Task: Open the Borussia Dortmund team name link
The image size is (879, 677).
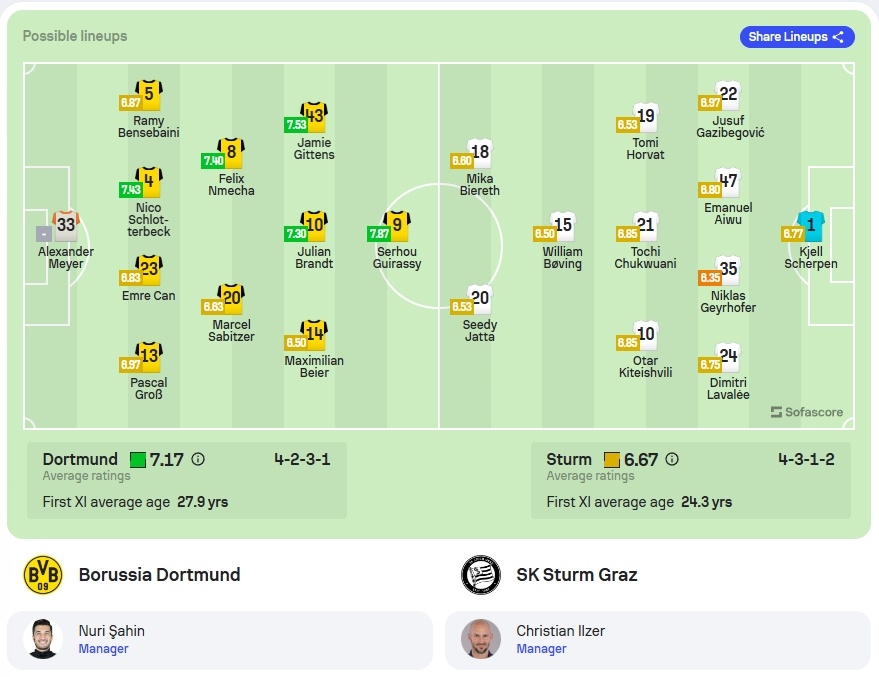Action: click(159, 575)
